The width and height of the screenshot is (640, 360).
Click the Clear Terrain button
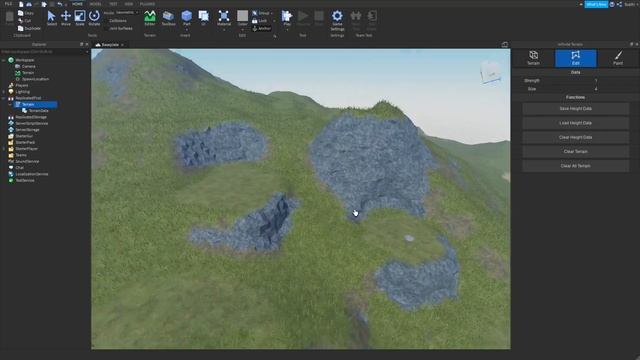(576, 151)
